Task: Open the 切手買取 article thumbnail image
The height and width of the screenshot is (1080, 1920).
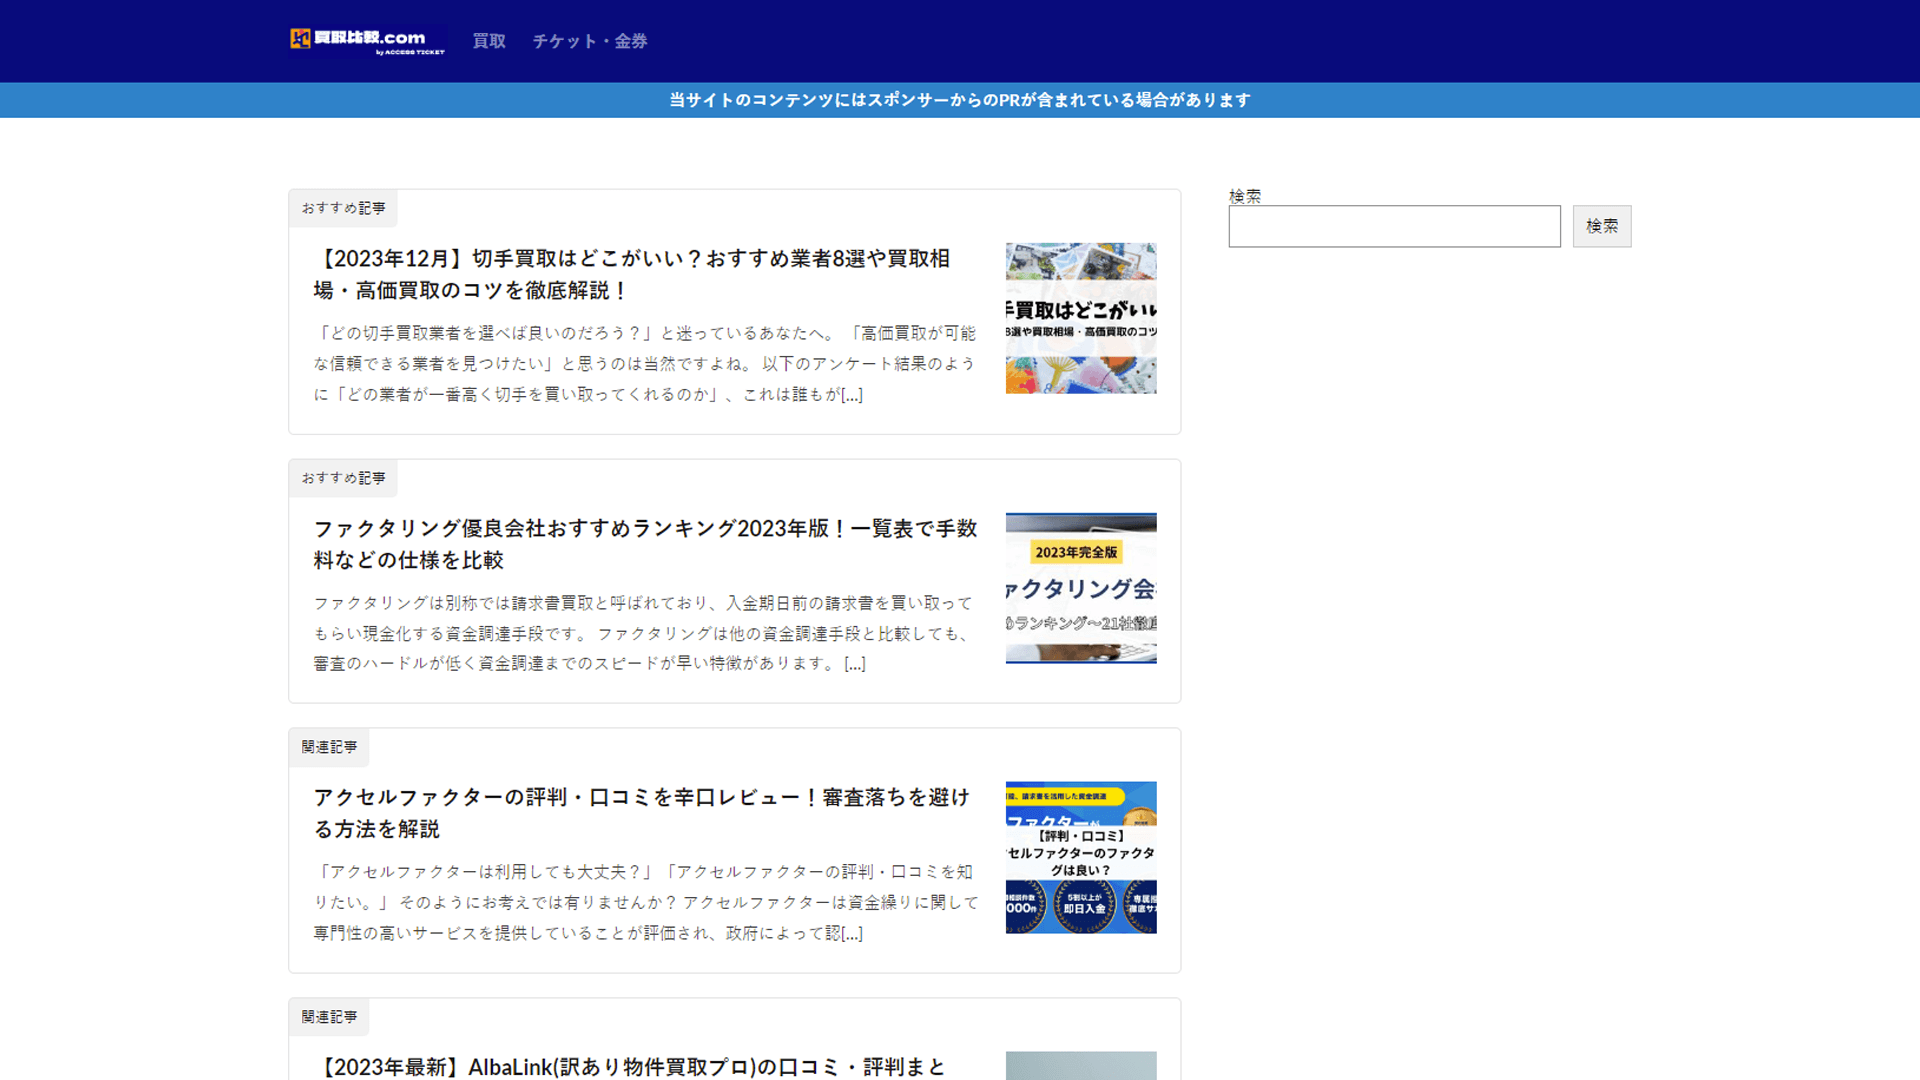Action: coord(1081,318)
